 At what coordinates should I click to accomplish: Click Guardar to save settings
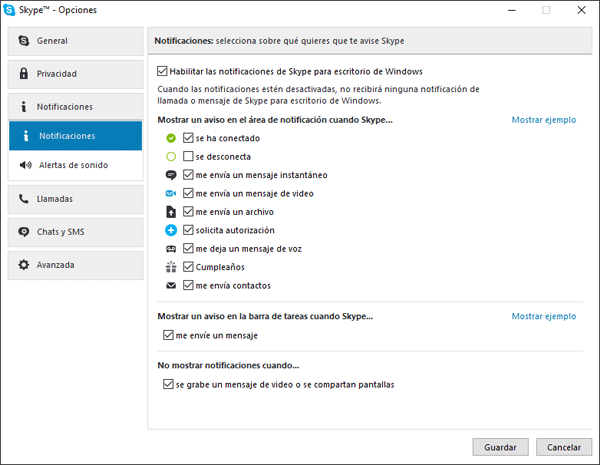[x=500, y=447]
